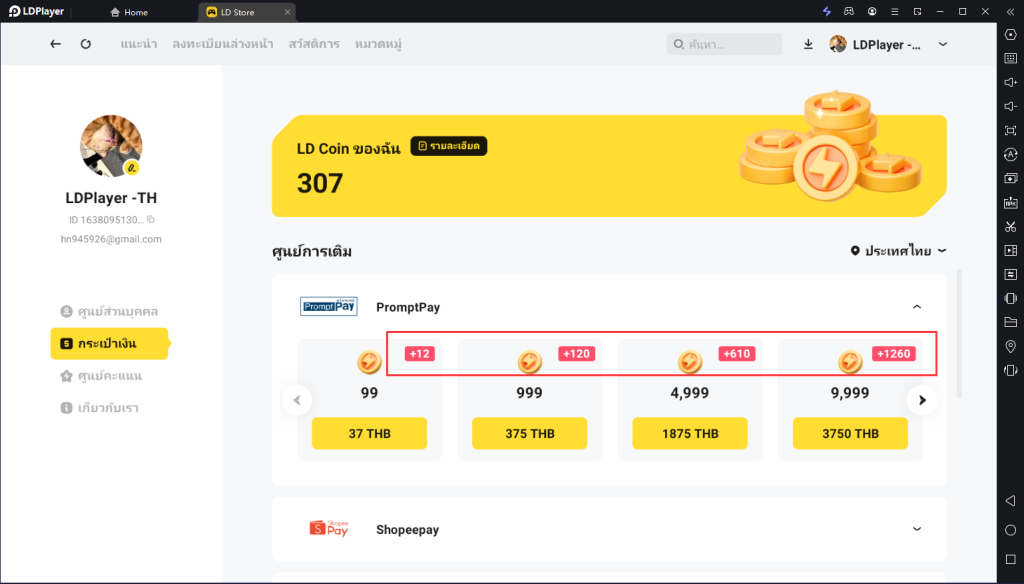Enter fullscreen mode from side toolbar
The width and height of the screenshot is (1024, 584).
pyautogui.click(x=1010, y=131)
